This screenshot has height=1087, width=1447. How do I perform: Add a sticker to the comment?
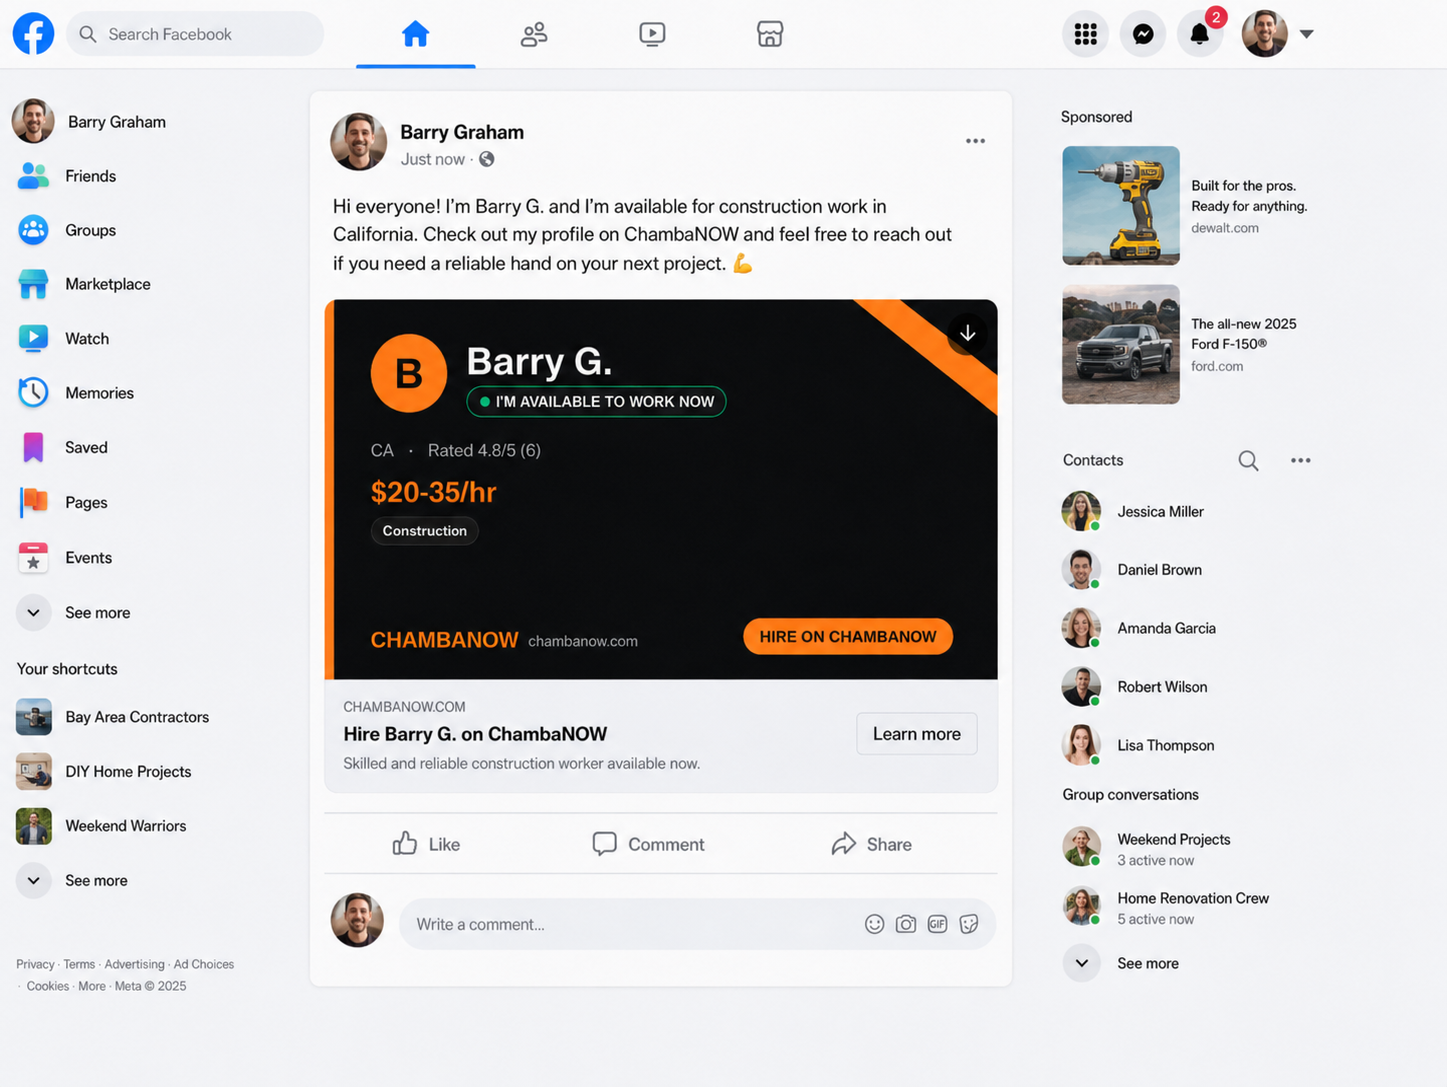(x=968, y=924)
